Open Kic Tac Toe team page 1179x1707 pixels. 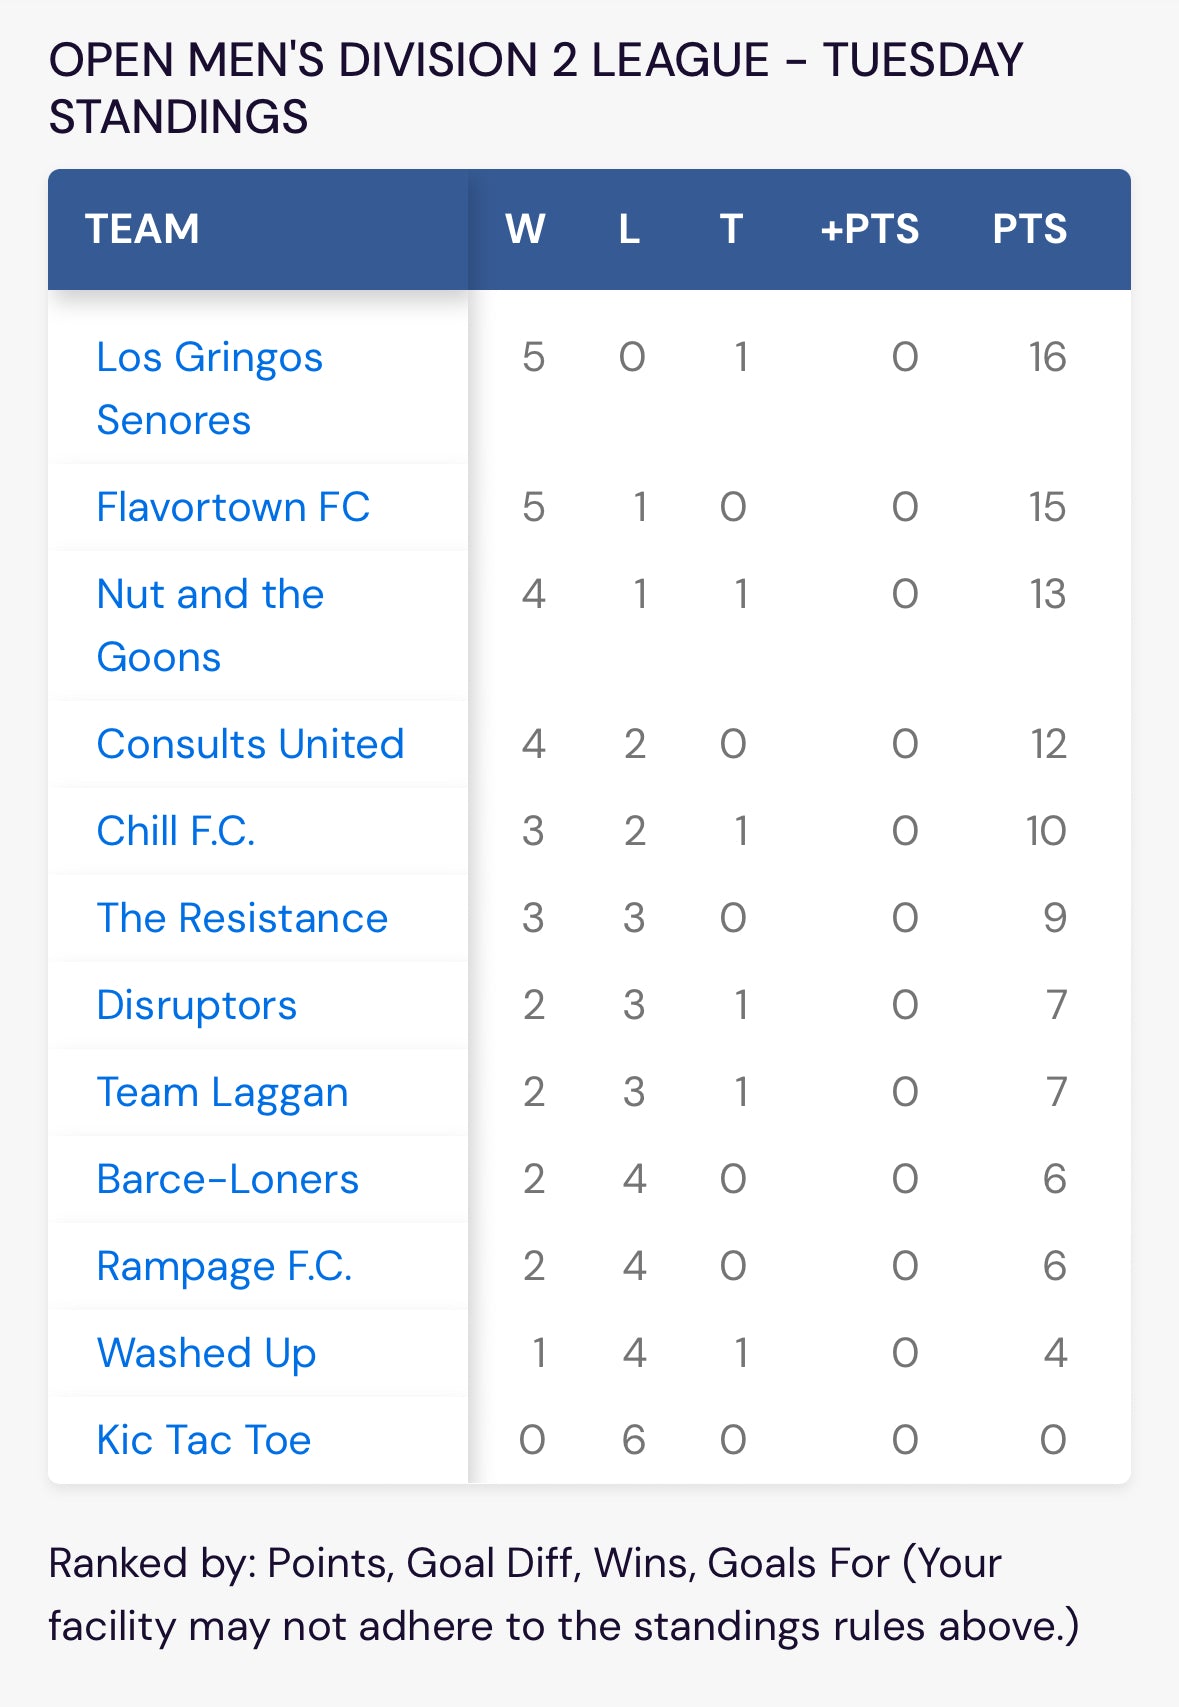204,1440
